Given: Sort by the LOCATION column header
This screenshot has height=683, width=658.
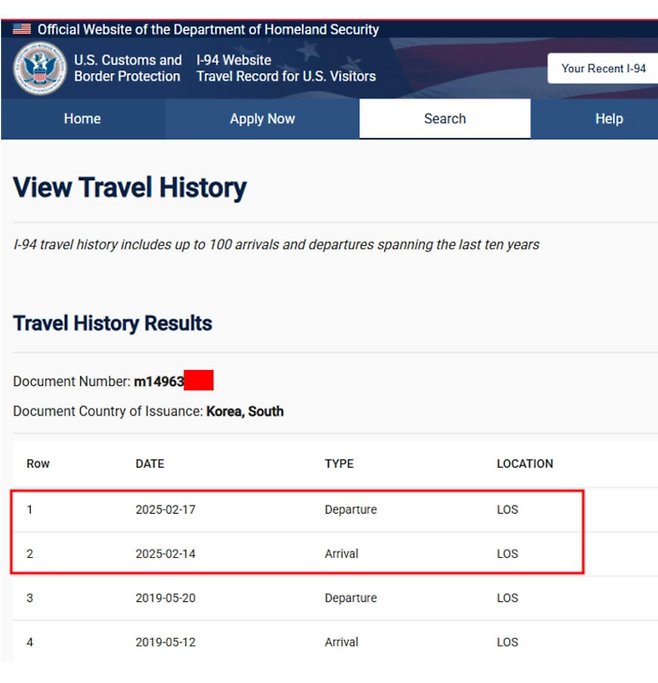Looking at the screenshot, I should pyautogui.click(x=525, y=464).
